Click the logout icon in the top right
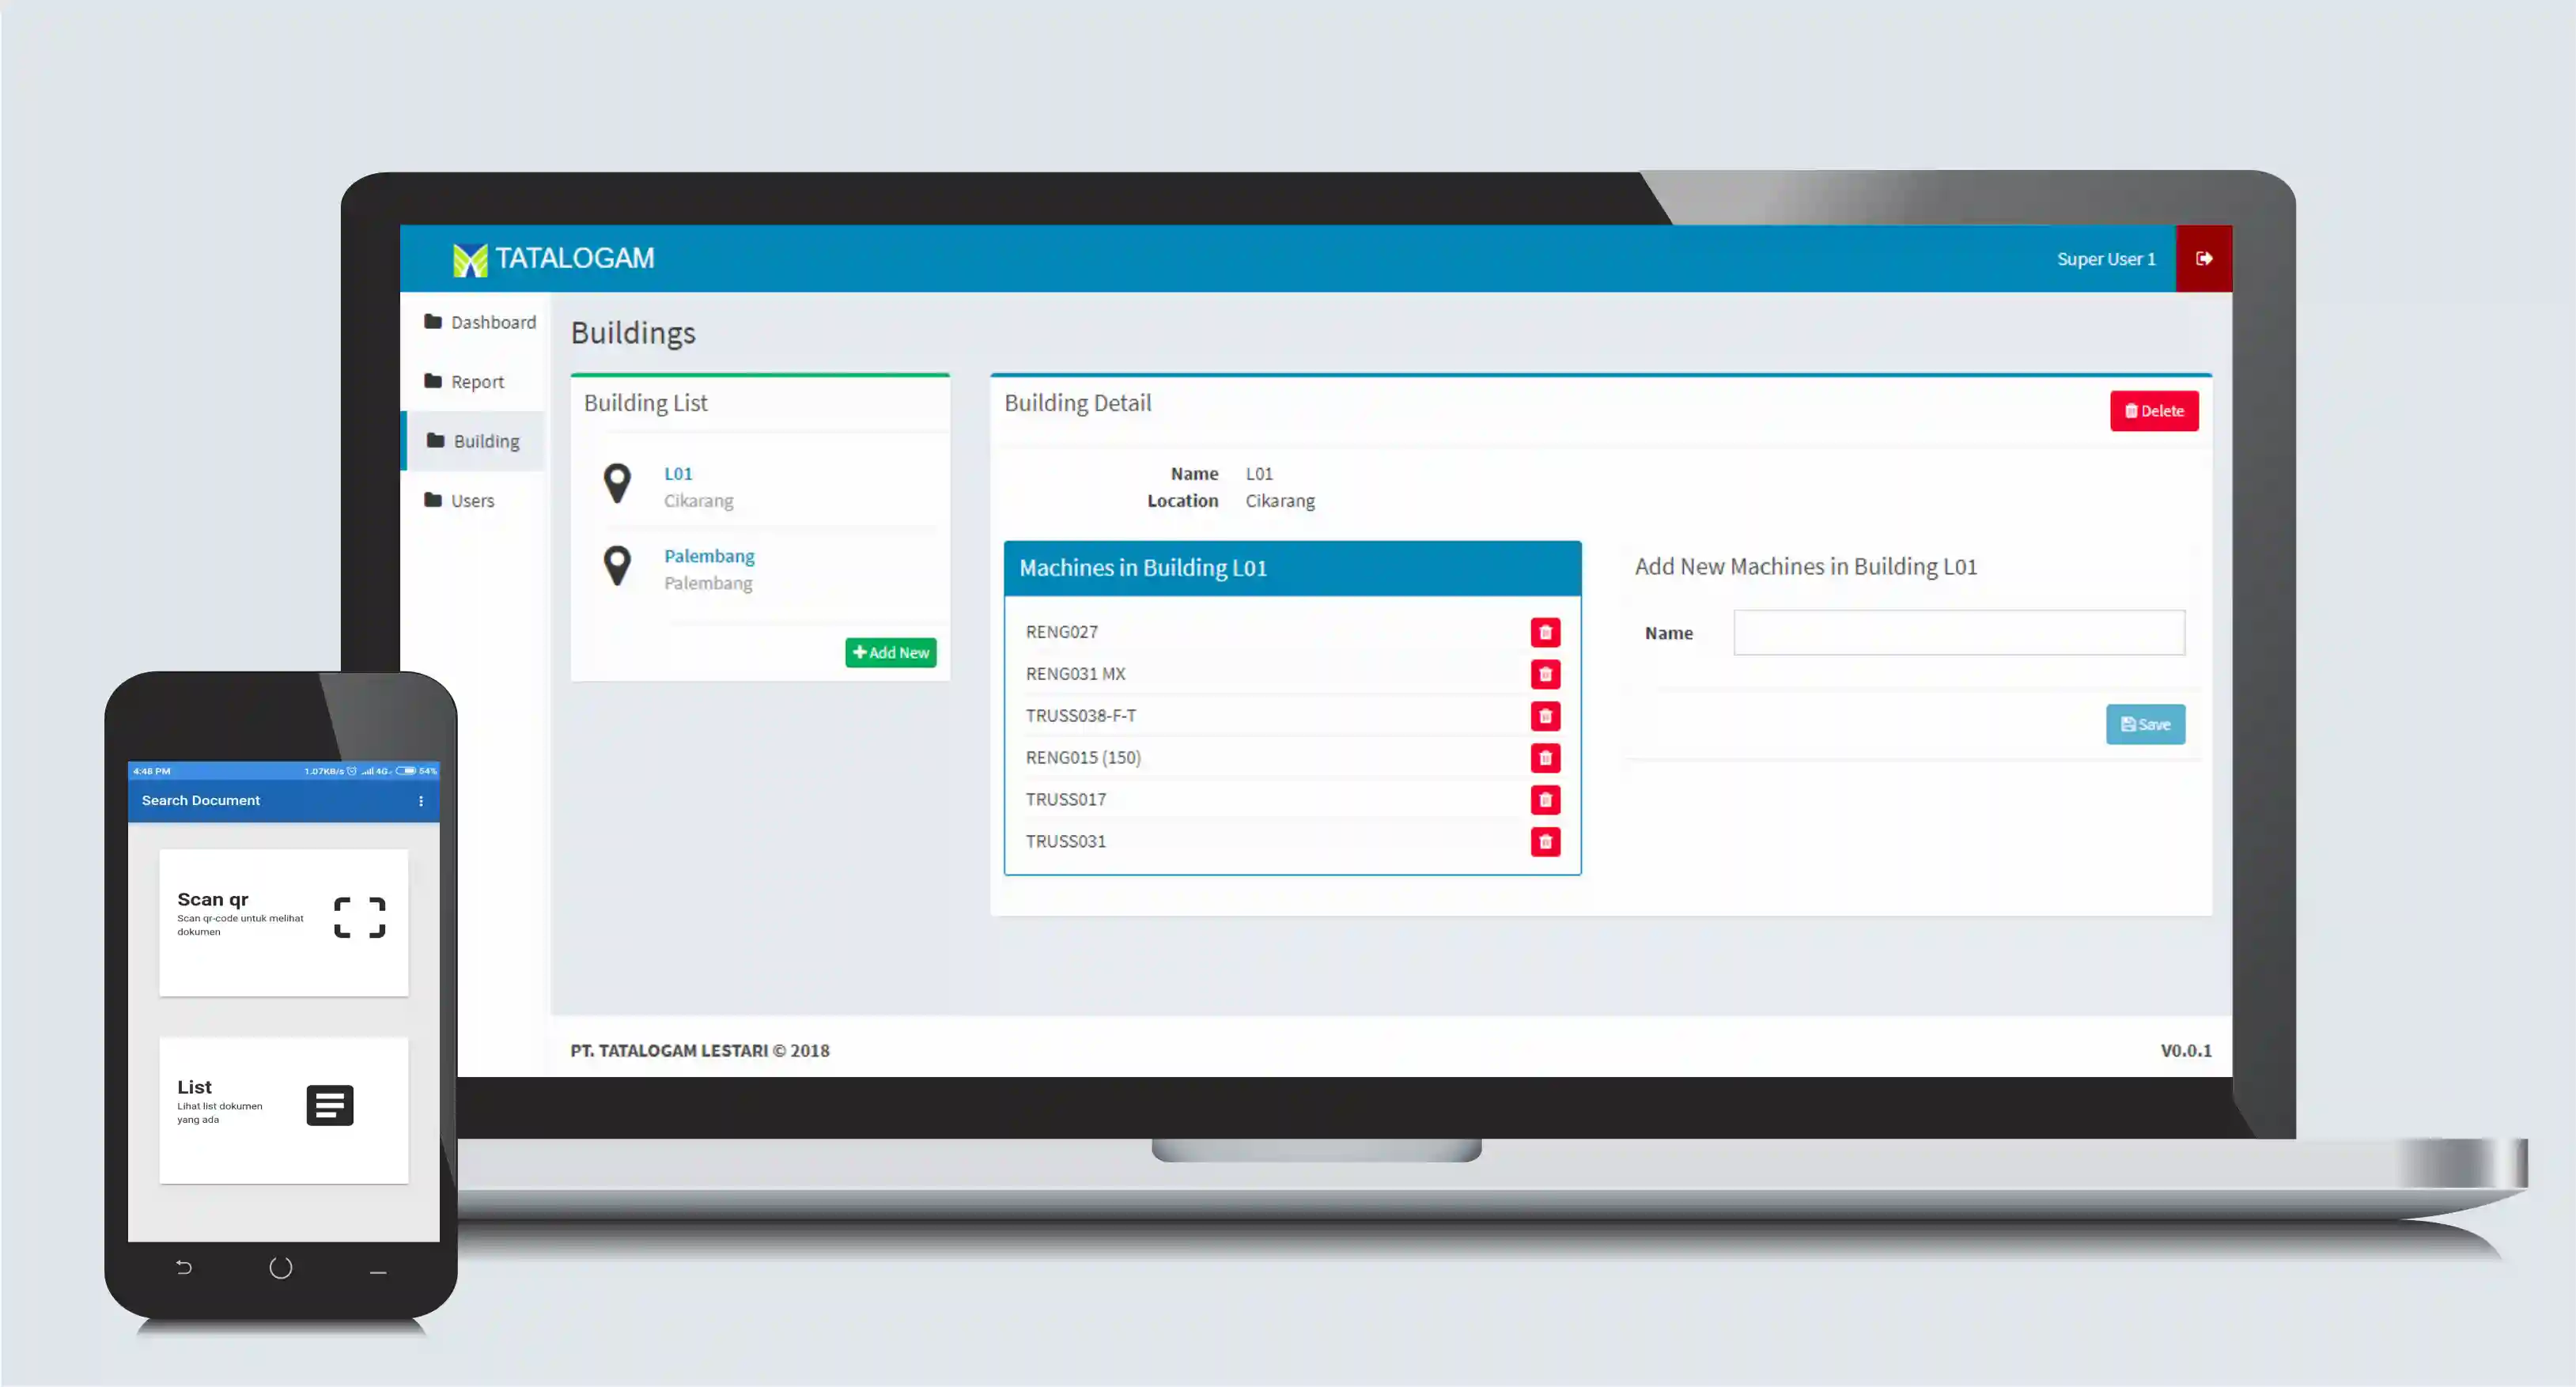The height and width of the screenshot is (1387, 2576). [x=2203, y=258]
